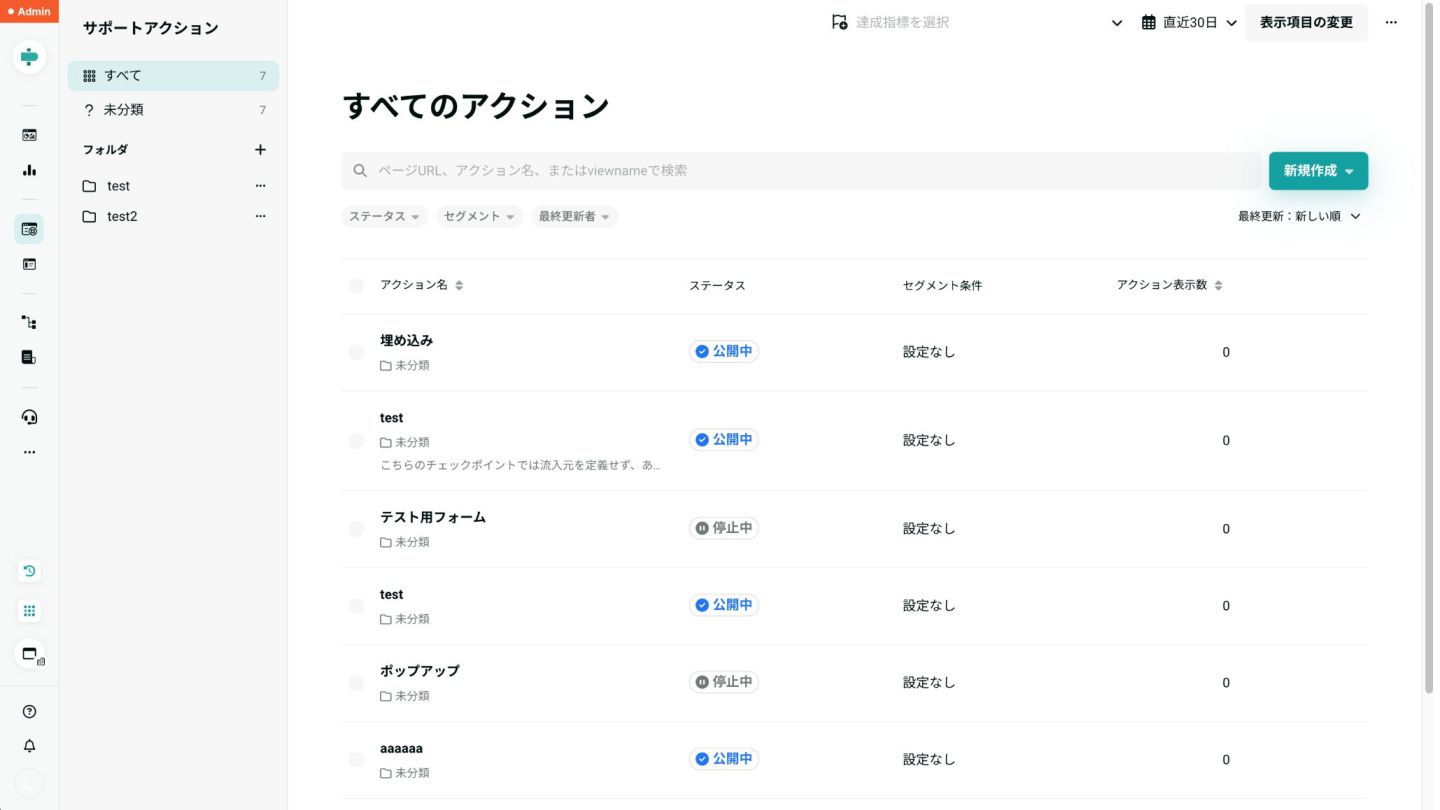
Task: Open the apps grid icon in the sidebar
Action: pyautogui.click(x=29, y=611)
